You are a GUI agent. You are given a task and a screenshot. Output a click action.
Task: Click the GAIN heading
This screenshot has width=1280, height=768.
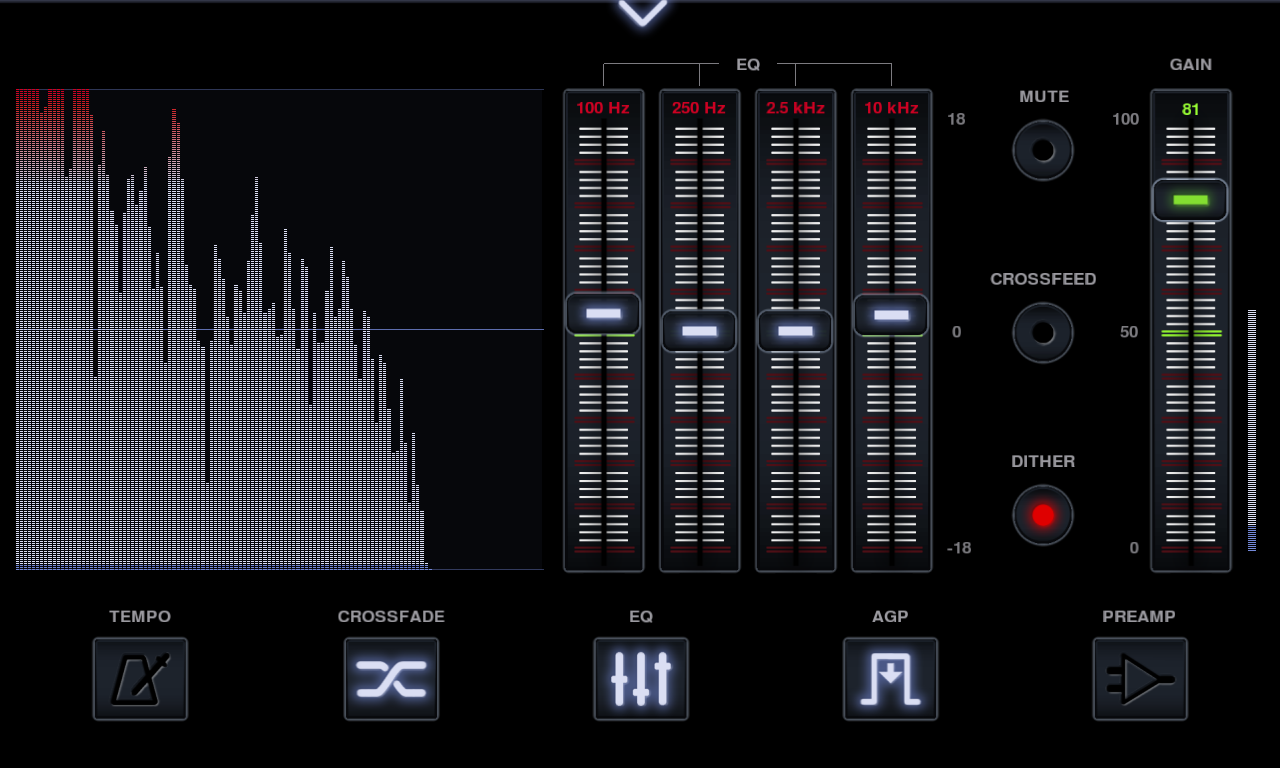coord(1190,64)
